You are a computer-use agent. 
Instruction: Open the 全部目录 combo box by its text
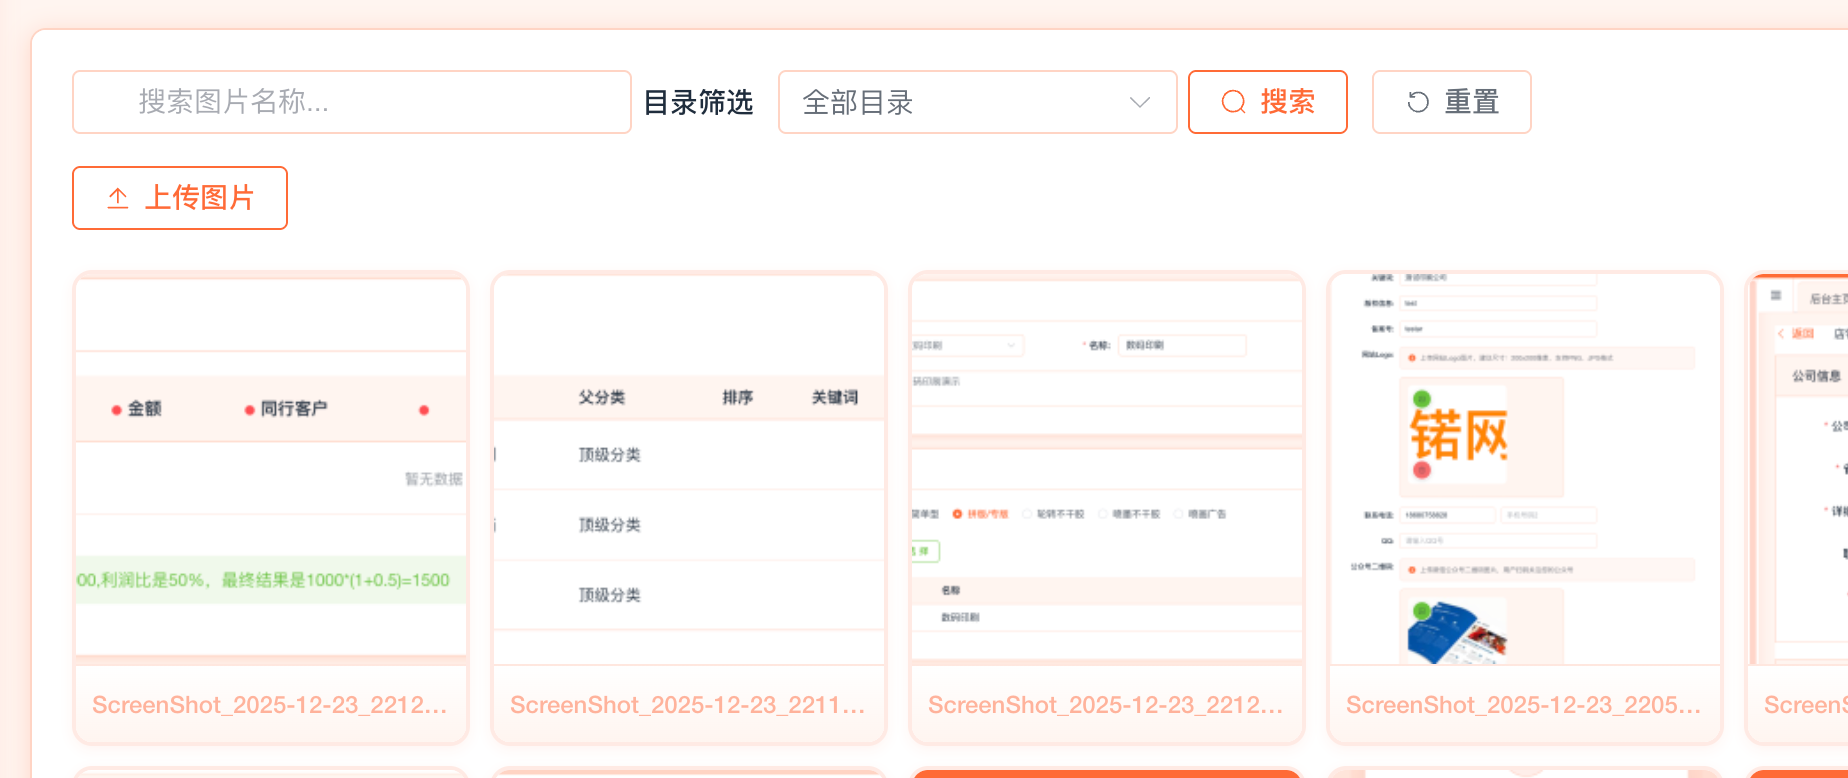[858, 102]
